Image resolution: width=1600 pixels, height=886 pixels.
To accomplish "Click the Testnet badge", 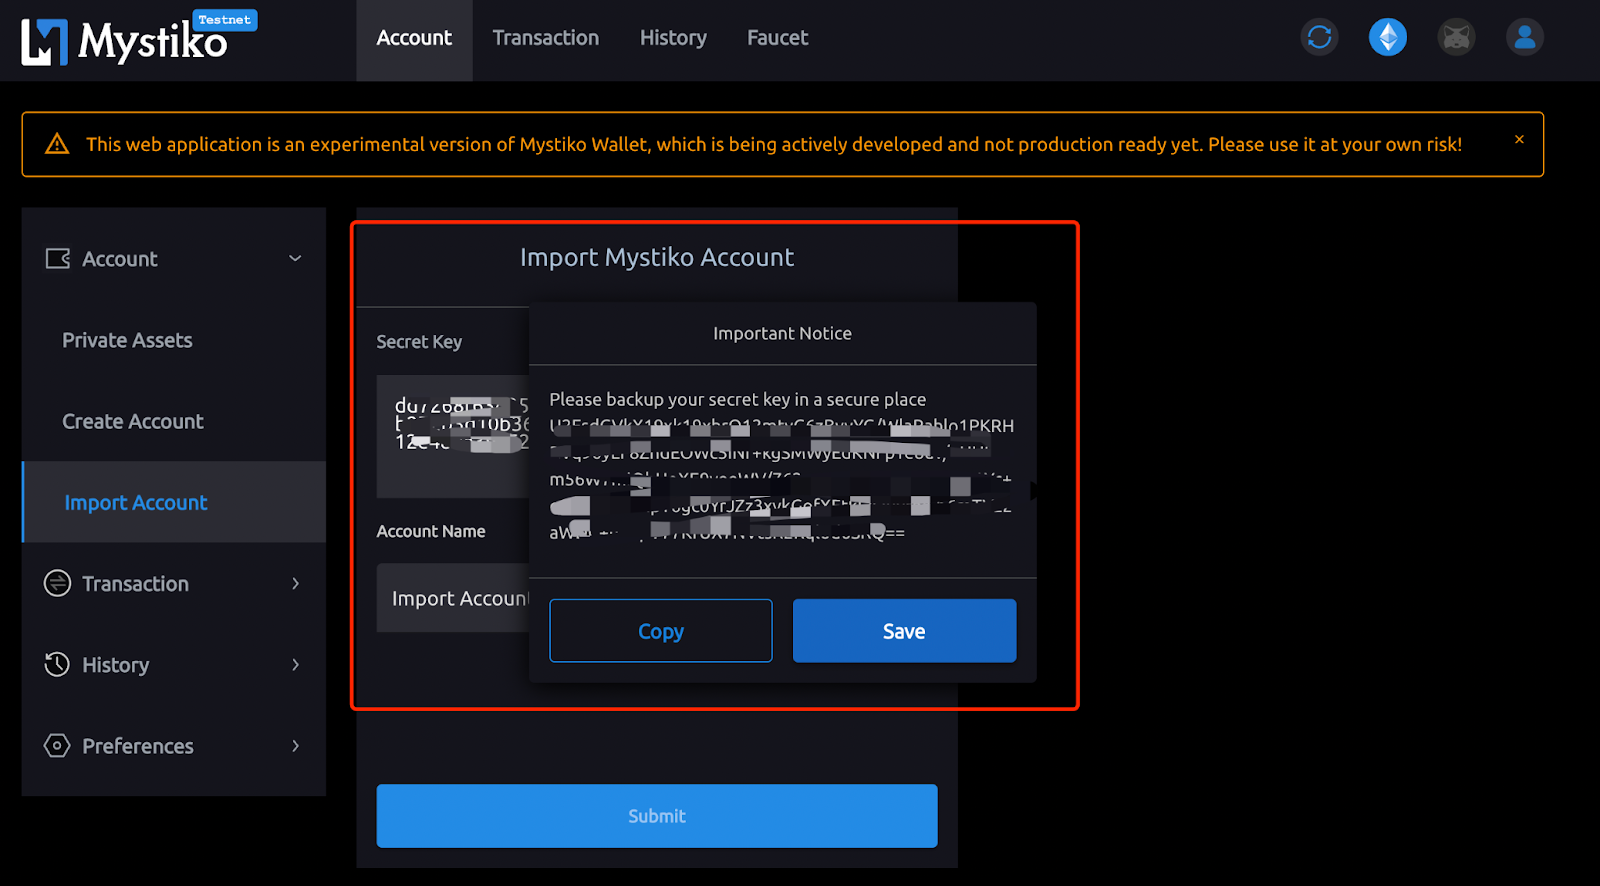I will coord(225,20).
